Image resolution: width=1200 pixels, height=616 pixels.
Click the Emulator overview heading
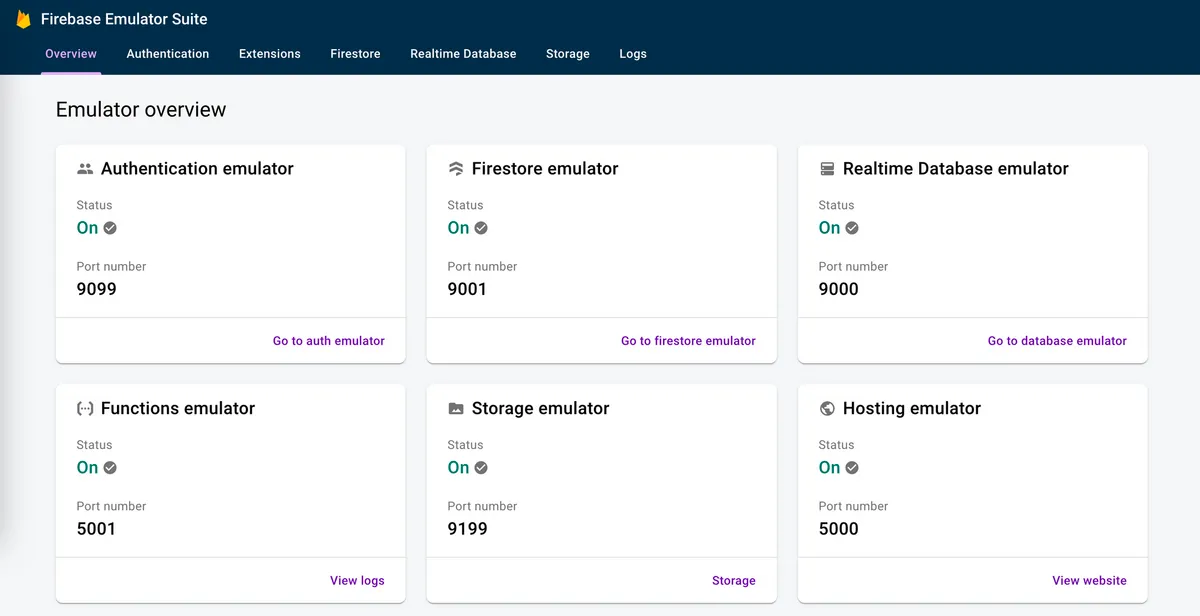tap(141, 110)
